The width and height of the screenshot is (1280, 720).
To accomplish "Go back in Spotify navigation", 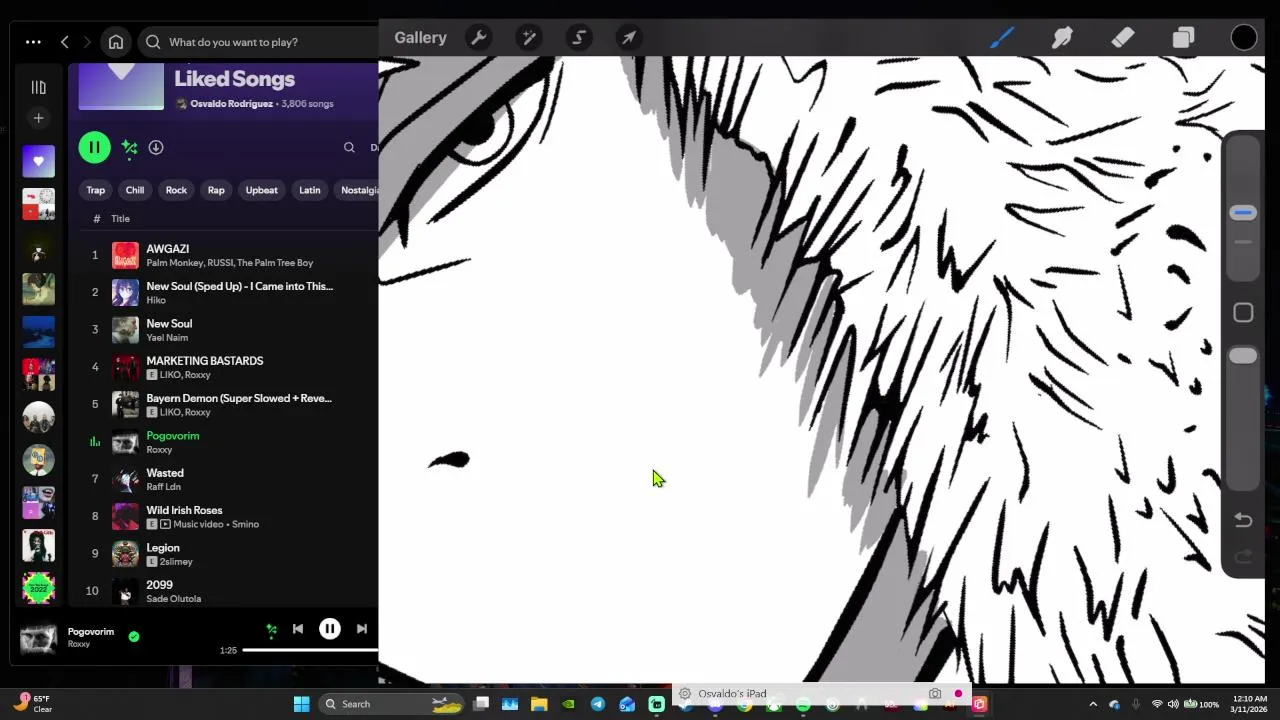I will point(65,42).
